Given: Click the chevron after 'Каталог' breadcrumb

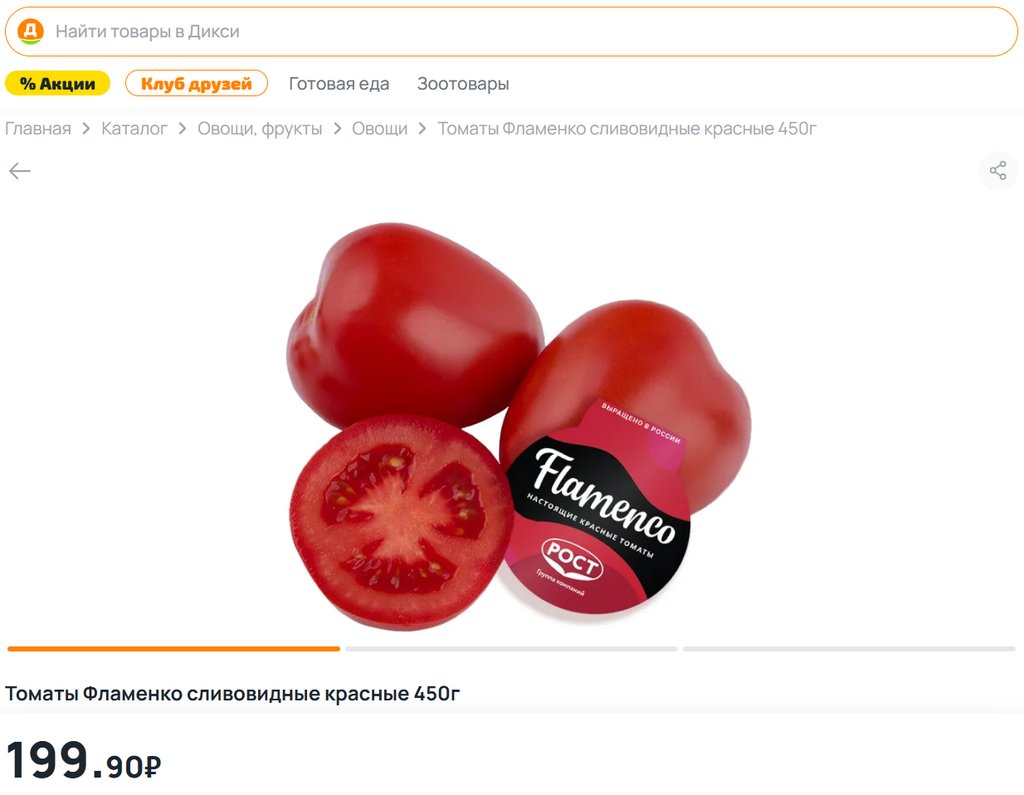Looking at the screenshot, I should point(183,129).
